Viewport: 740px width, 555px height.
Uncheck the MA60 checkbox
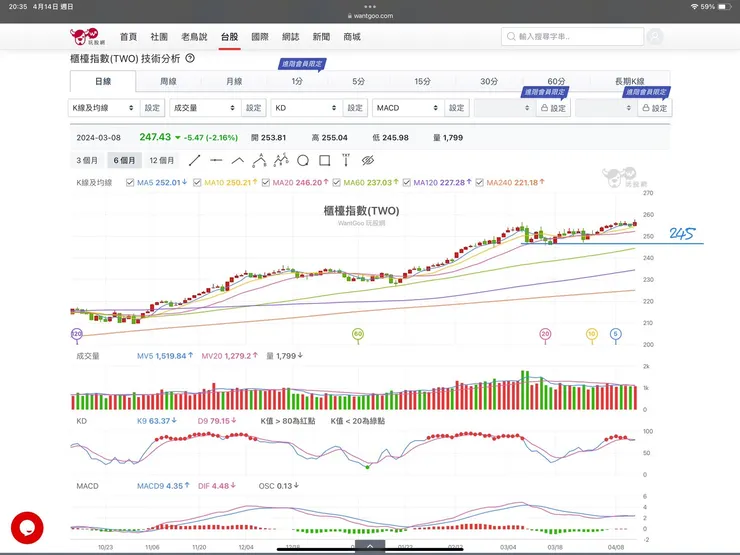point(336,183)
